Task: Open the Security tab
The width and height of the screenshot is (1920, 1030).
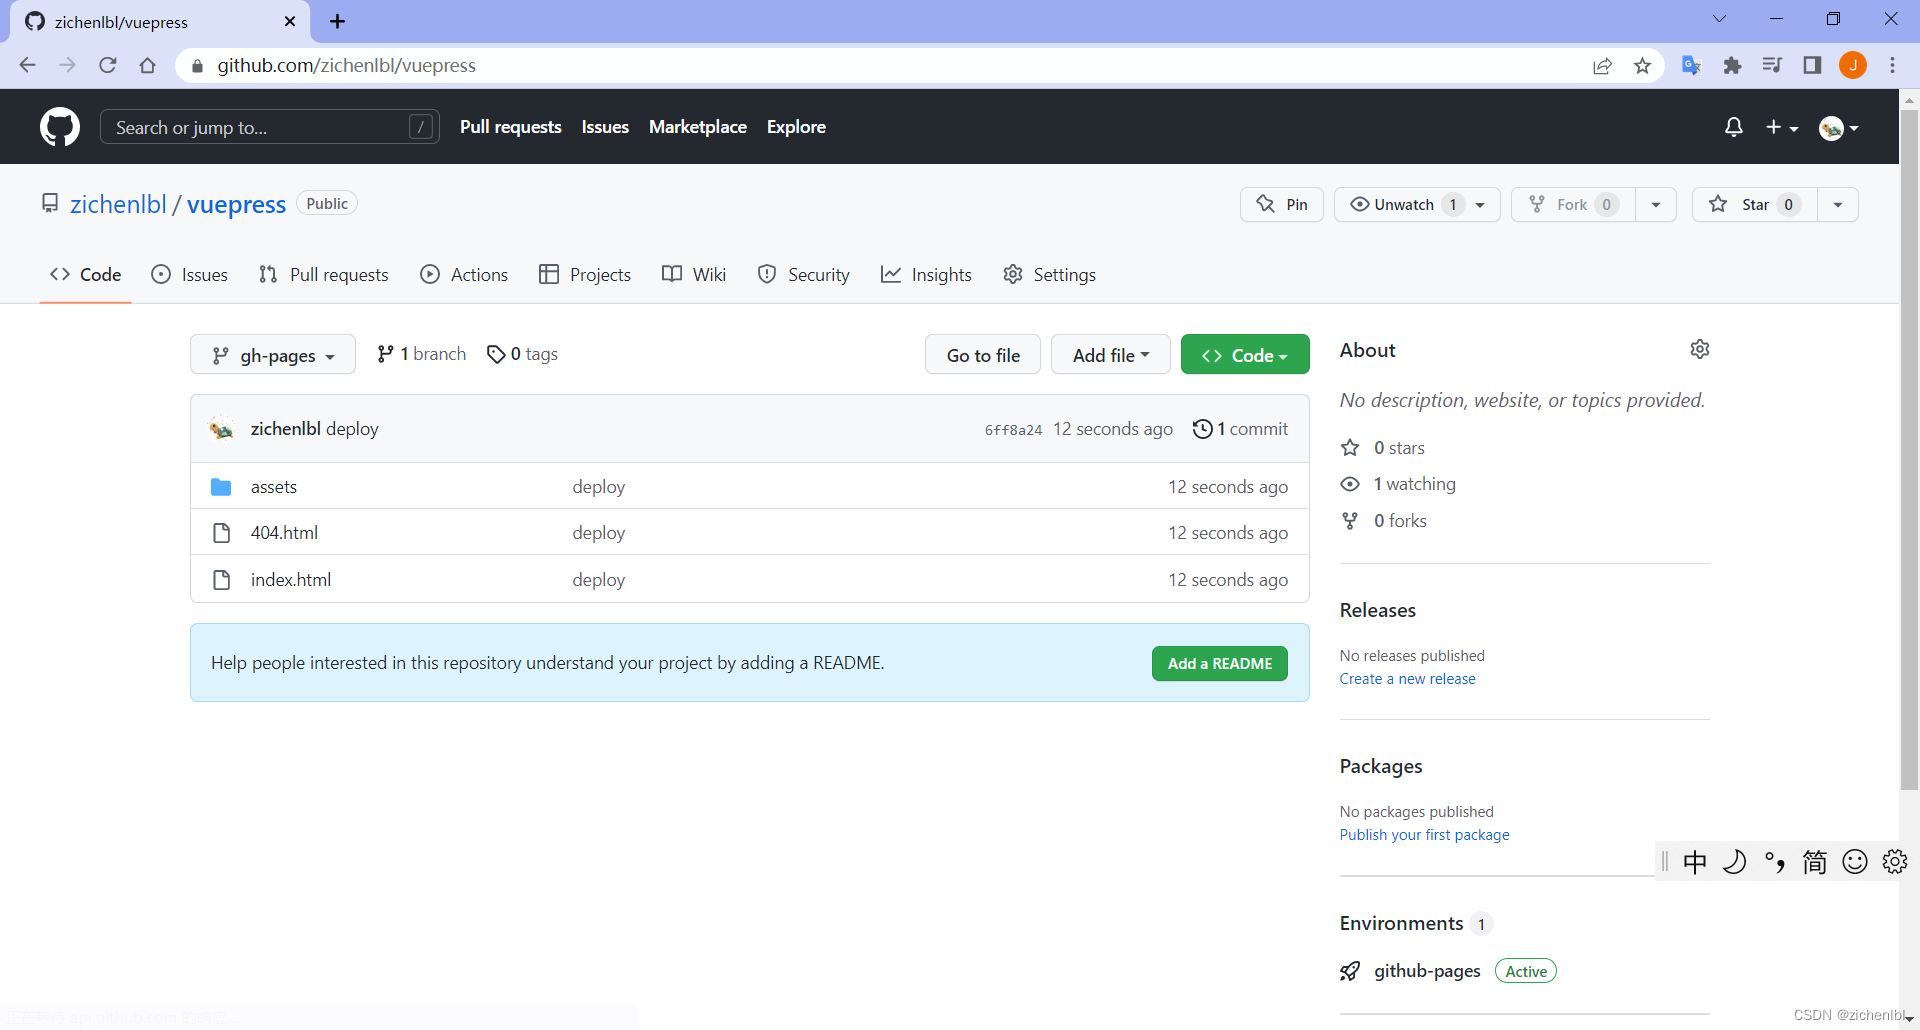Action: tap(804, 274)
